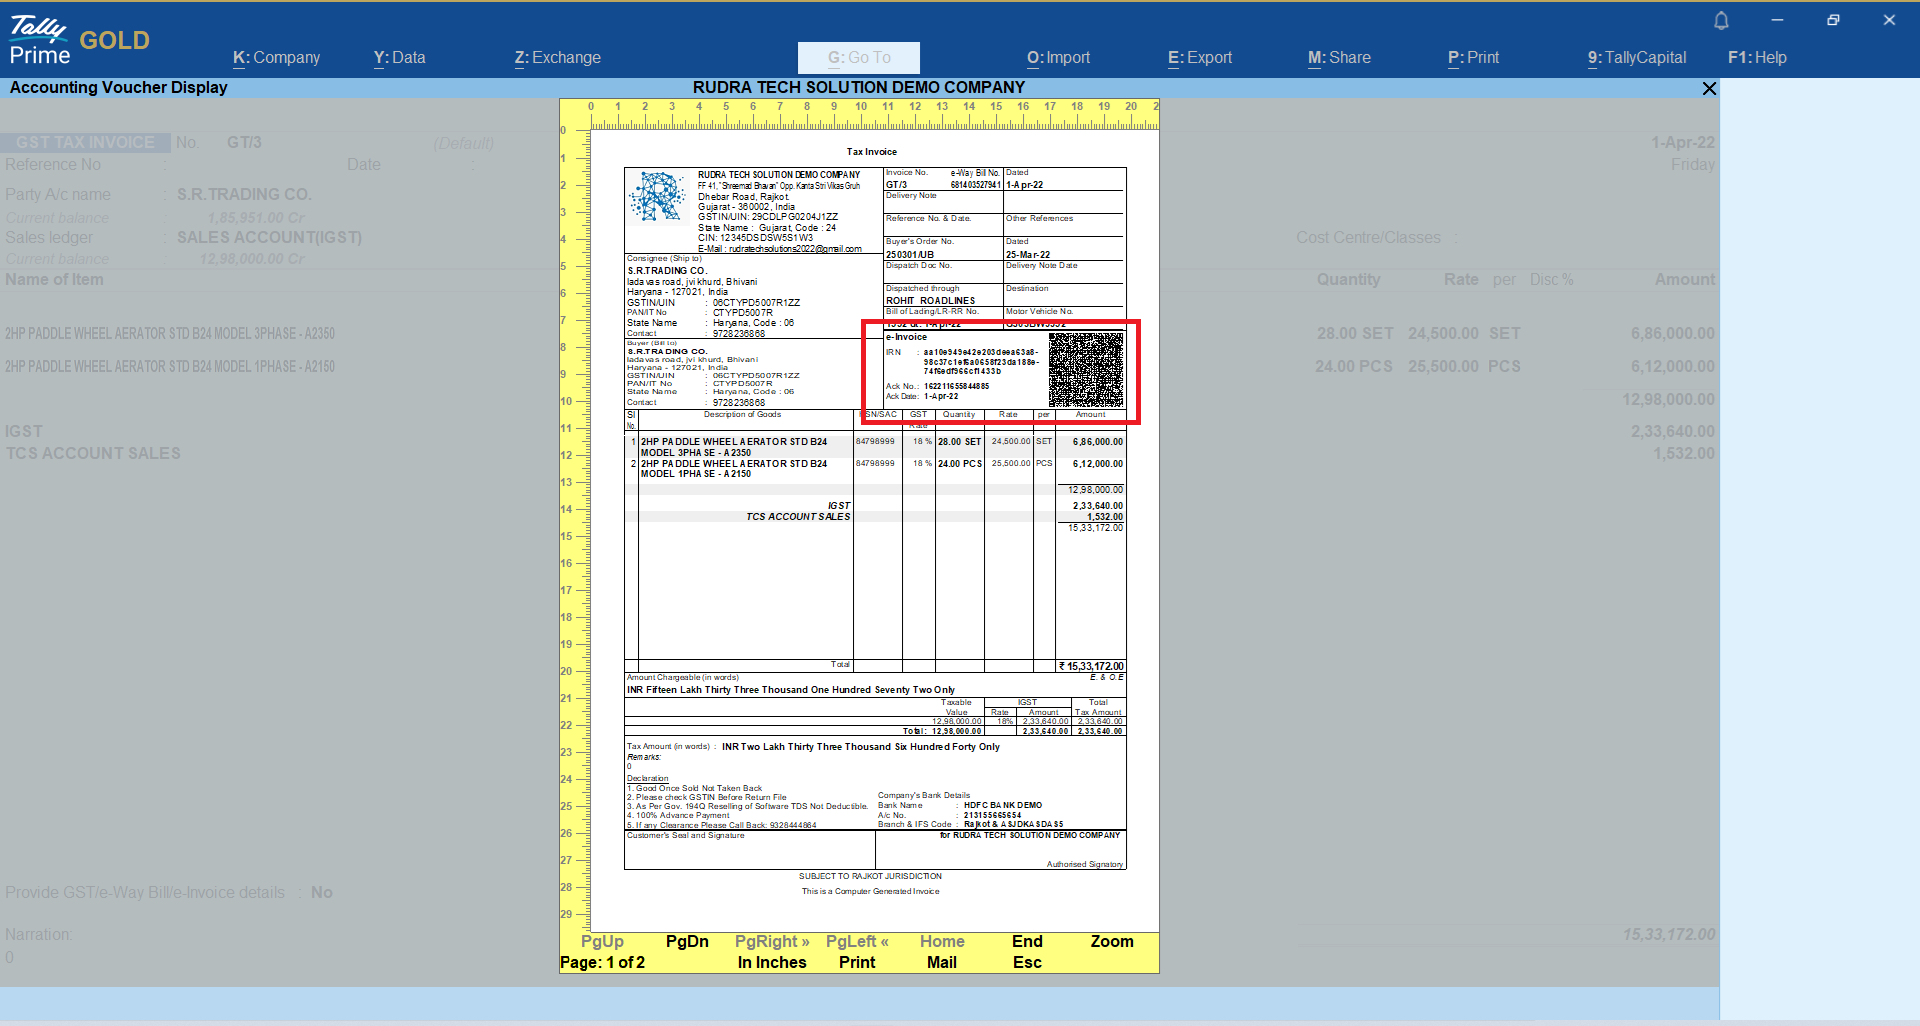1920x1026 pixels.
Task: Close the print preview with X icon
Action: [x=1709, y=89]
